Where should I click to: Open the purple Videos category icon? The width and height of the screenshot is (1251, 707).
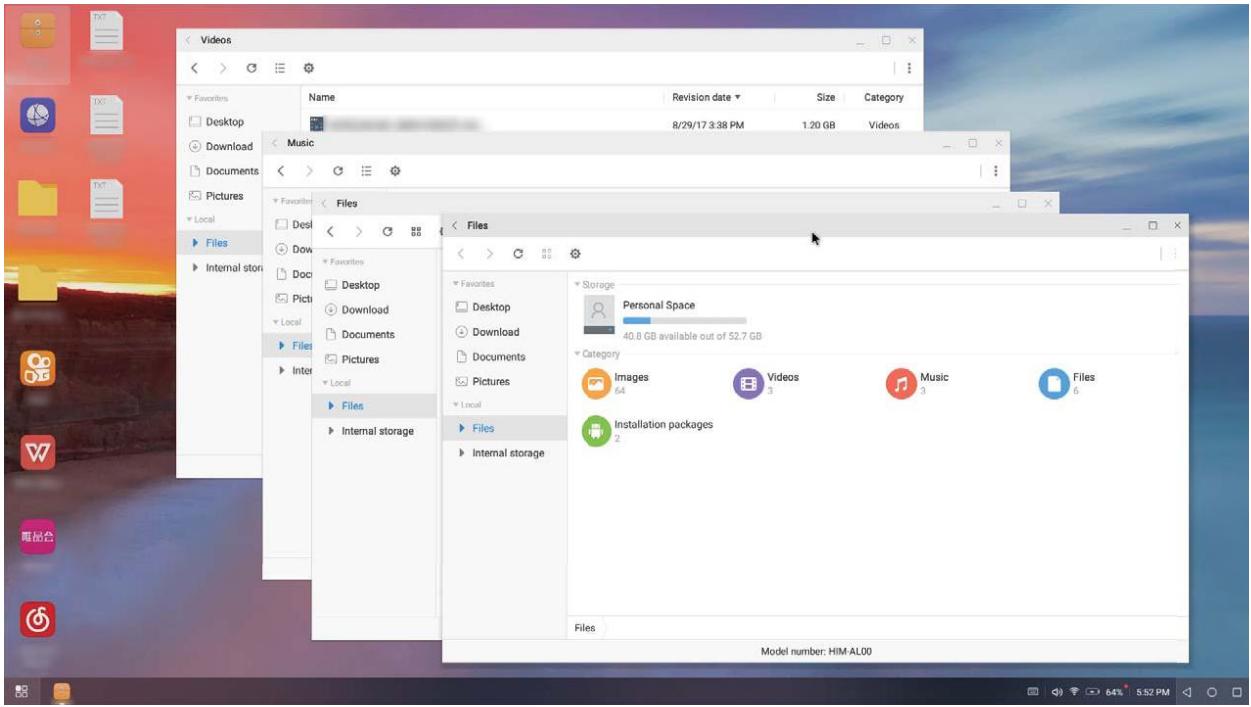pyautogui.click(x=748, y=383)
